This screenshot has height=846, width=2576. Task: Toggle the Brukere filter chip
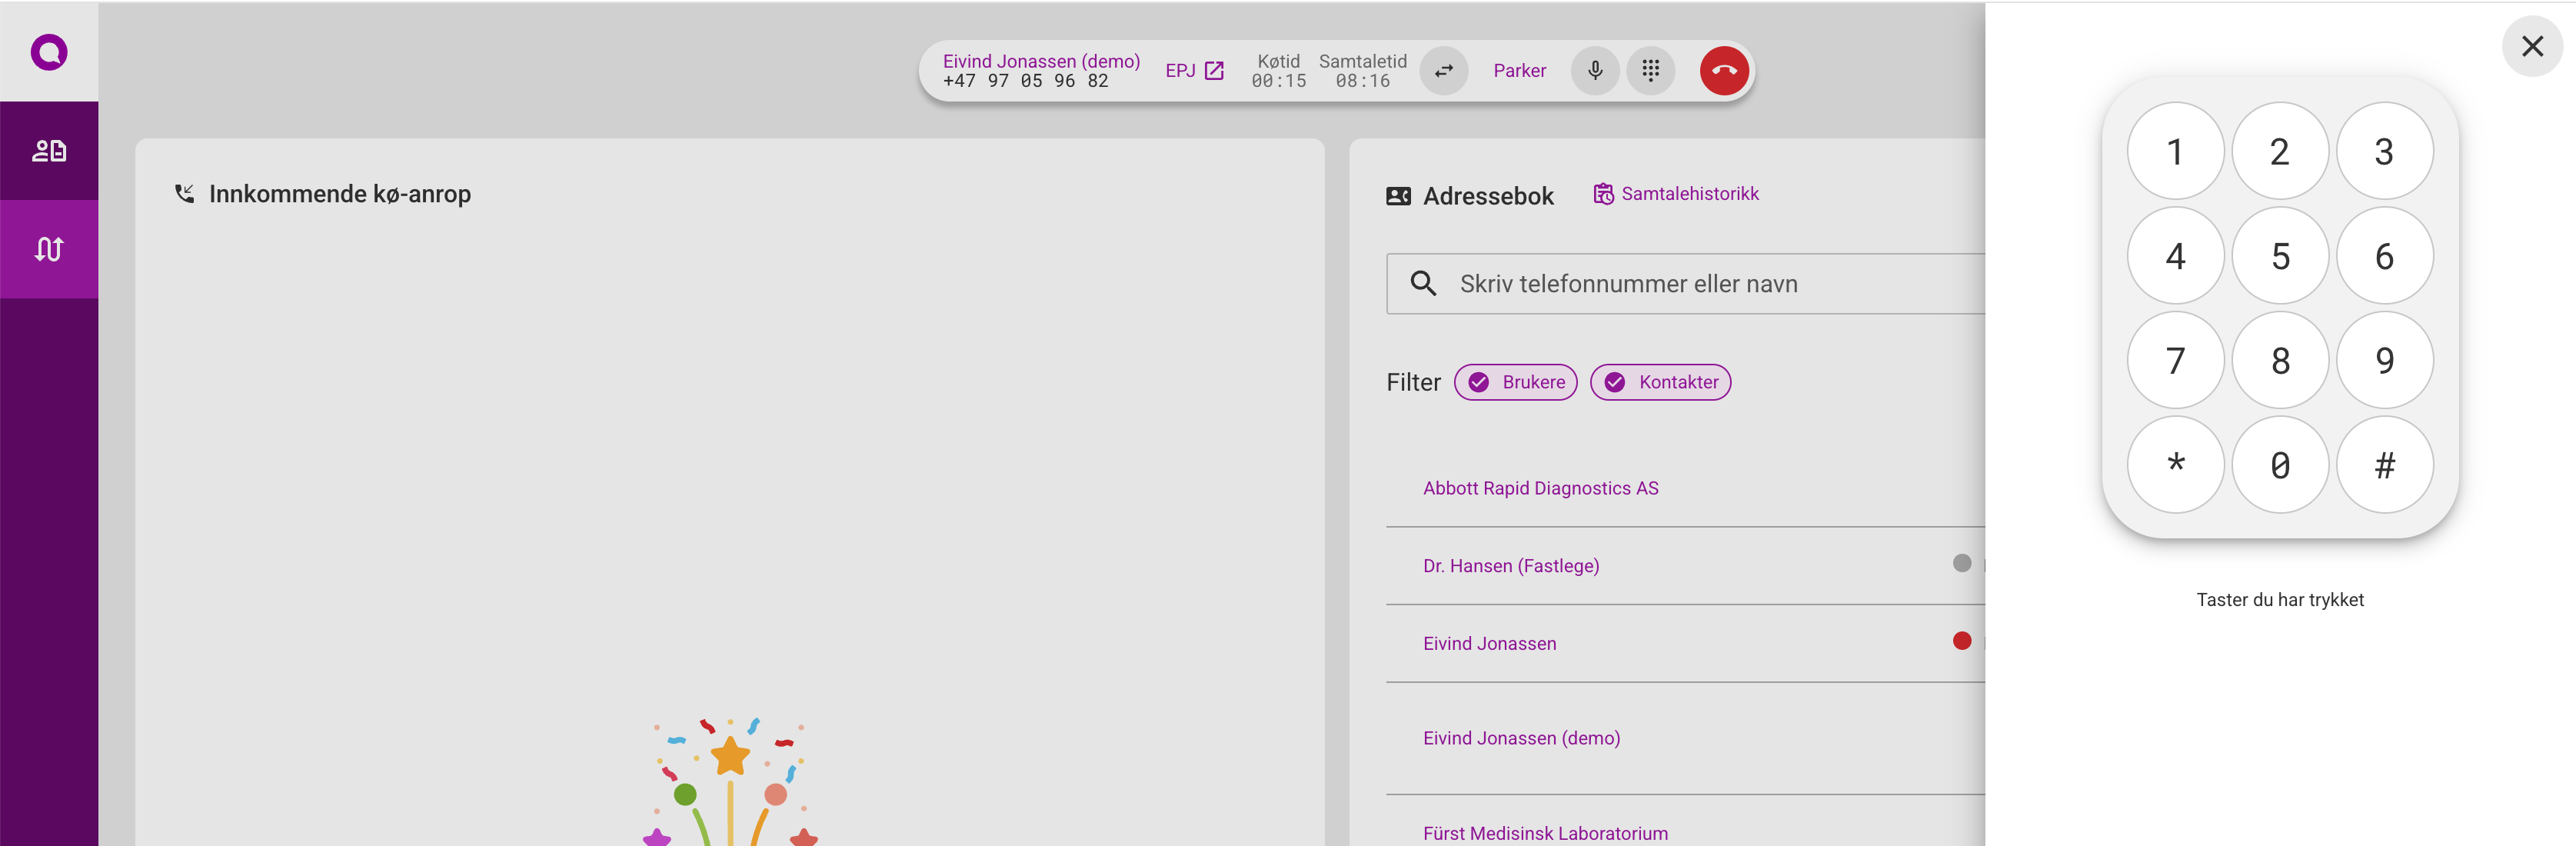tap(1515, 382)
